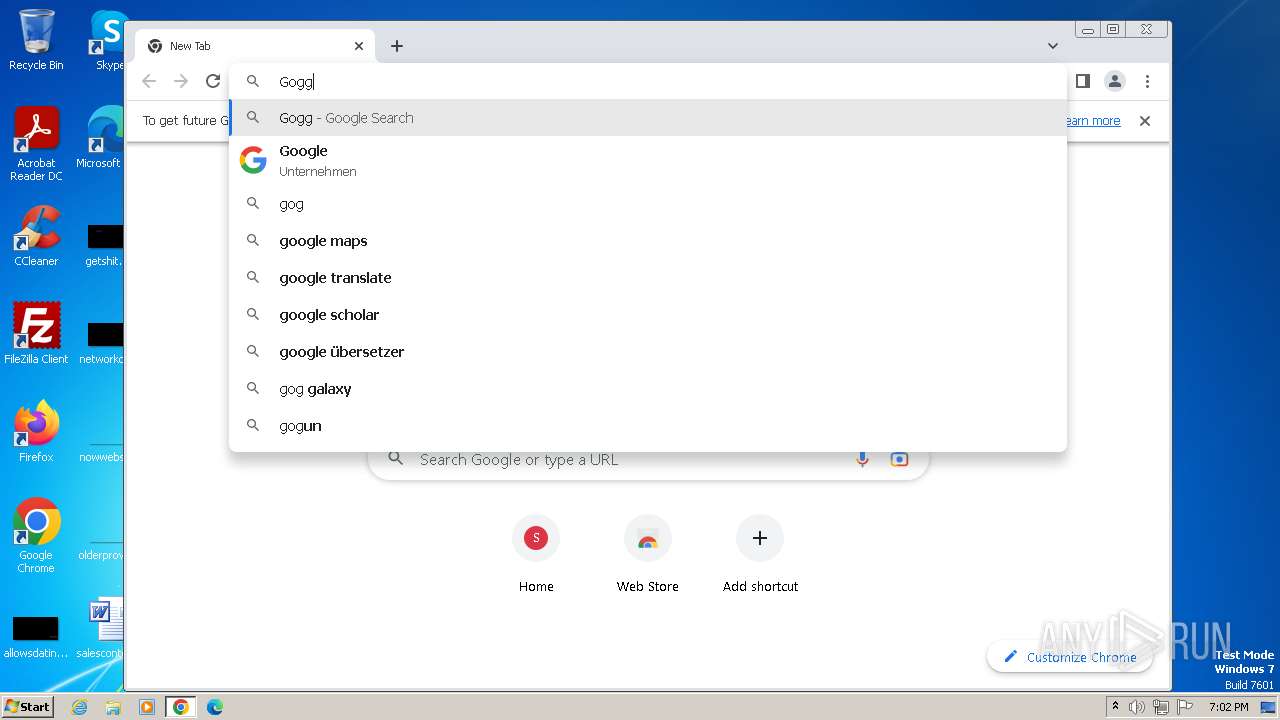Pick the 'gogun' suggestion
1280x720 pixels.
(648, 426)
